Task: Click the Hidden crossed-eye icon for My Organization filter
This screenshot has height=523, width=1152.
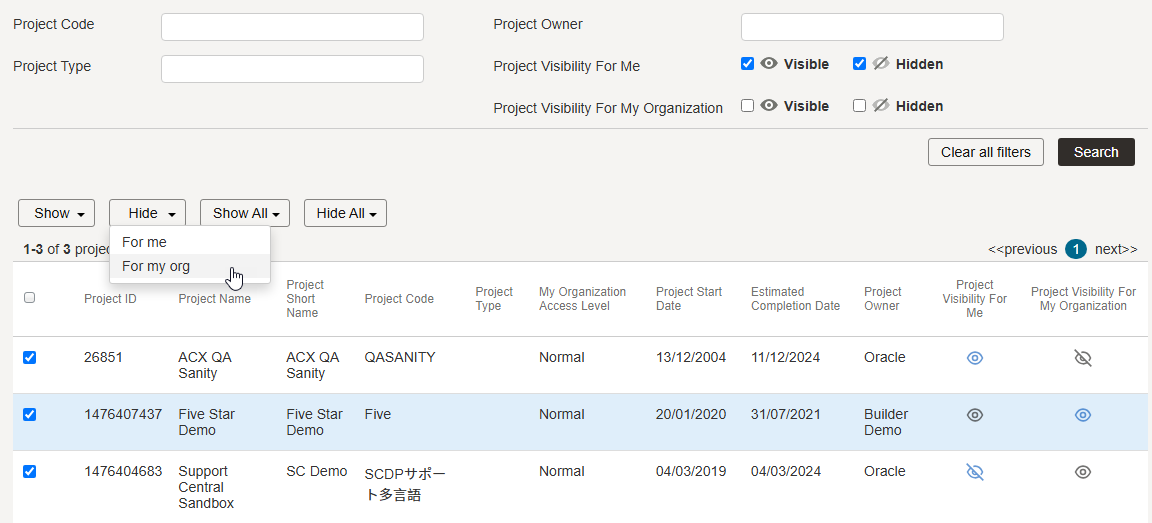Action: click(881, 106)
